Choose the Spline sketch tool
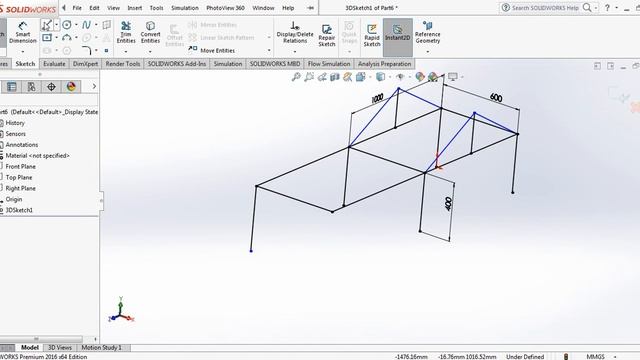640x360 pixels. pyautogui.click(x=87, y=25)
